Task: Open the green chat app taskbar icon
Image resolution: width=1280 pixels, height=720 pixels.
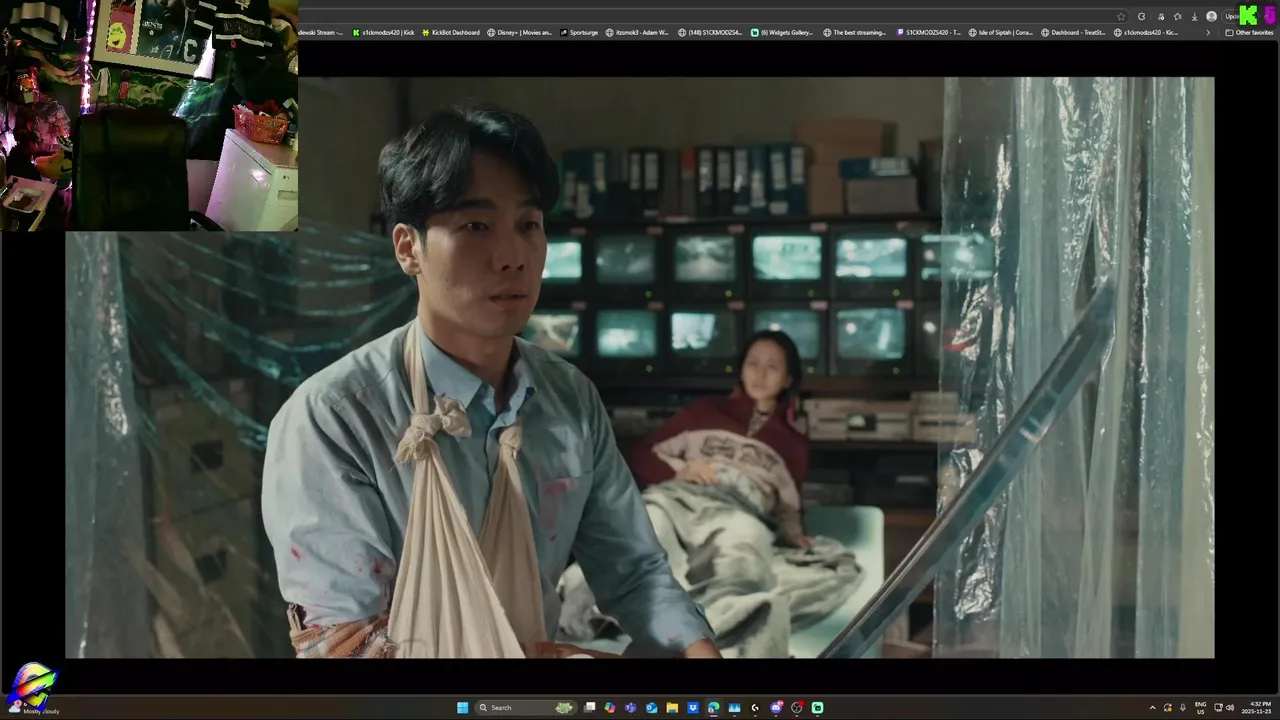Action: 818,707
